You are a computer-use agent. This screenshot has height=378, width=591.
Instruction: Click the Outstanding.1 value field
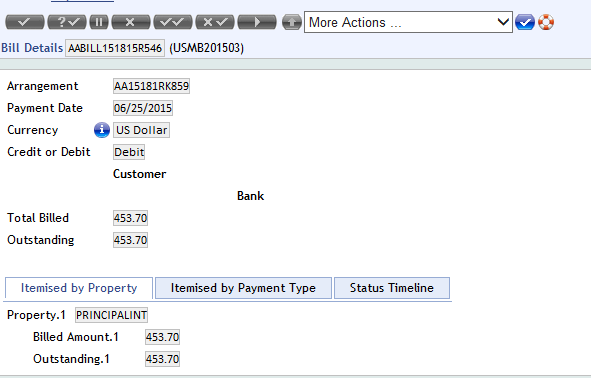pyautogui.click(x=162, y=359)
